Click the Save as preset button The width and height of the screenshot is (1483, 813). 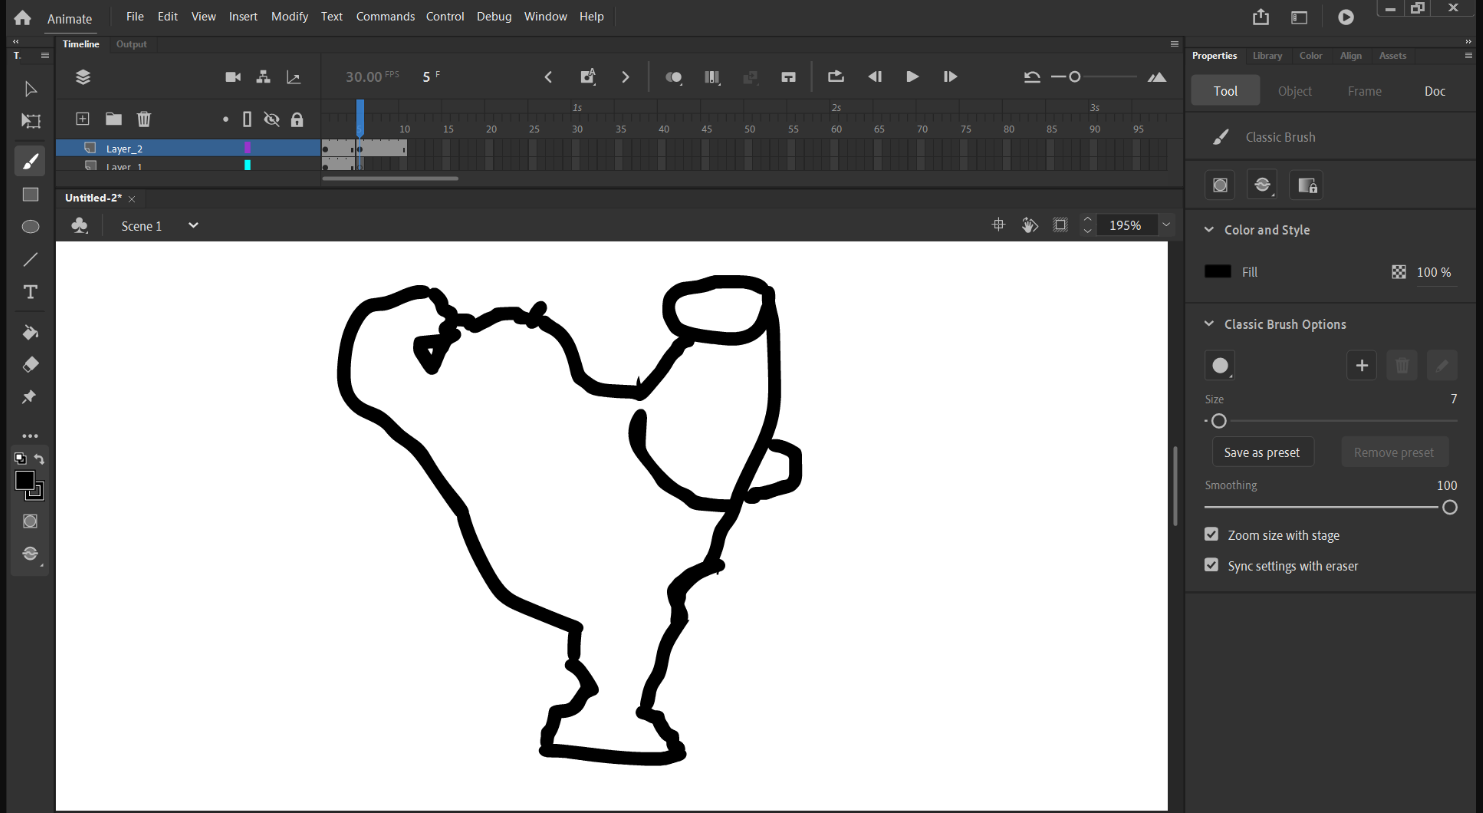[x=1262, y=452]
